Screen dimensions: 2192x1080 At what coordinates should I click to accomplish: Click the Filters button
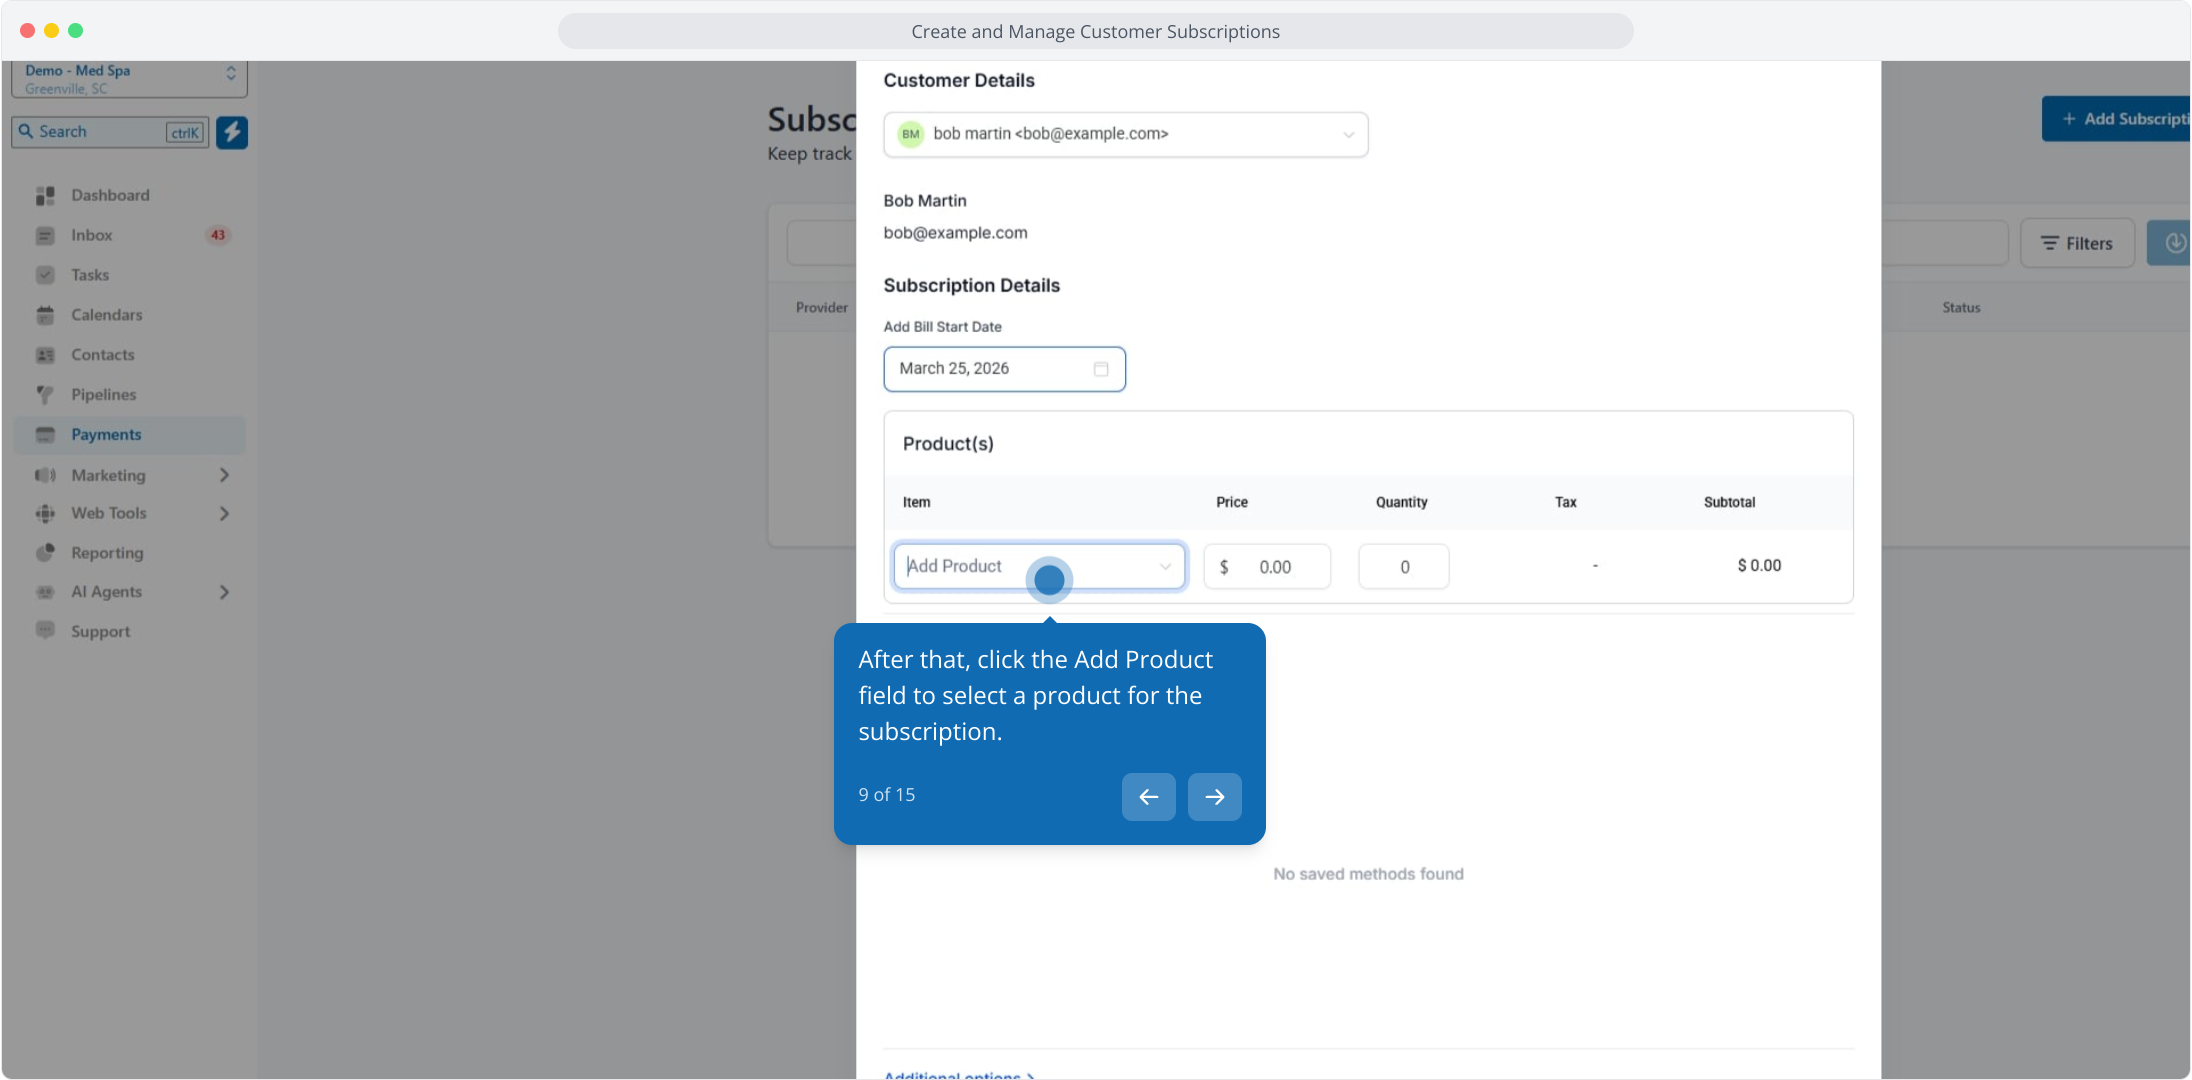2077,243
